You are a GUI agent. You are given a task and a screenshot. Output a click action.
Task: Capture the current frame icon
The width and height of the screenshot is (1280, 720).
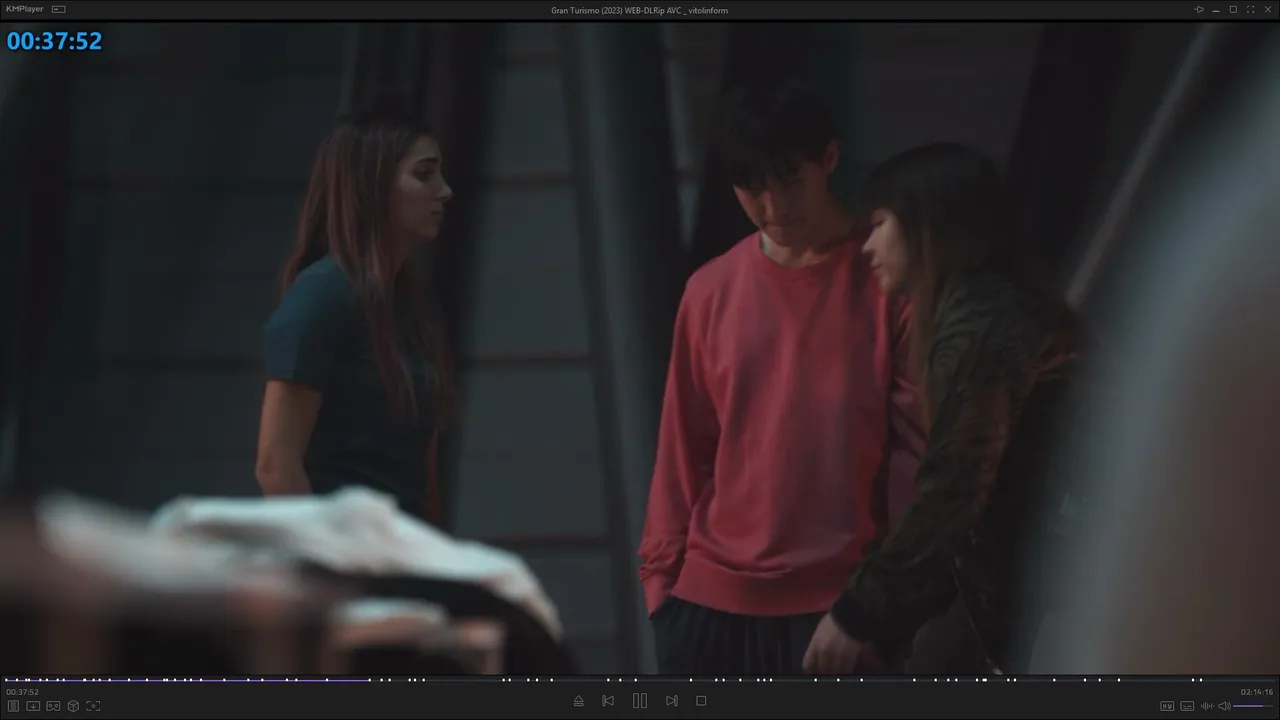(x=93, y=706)
